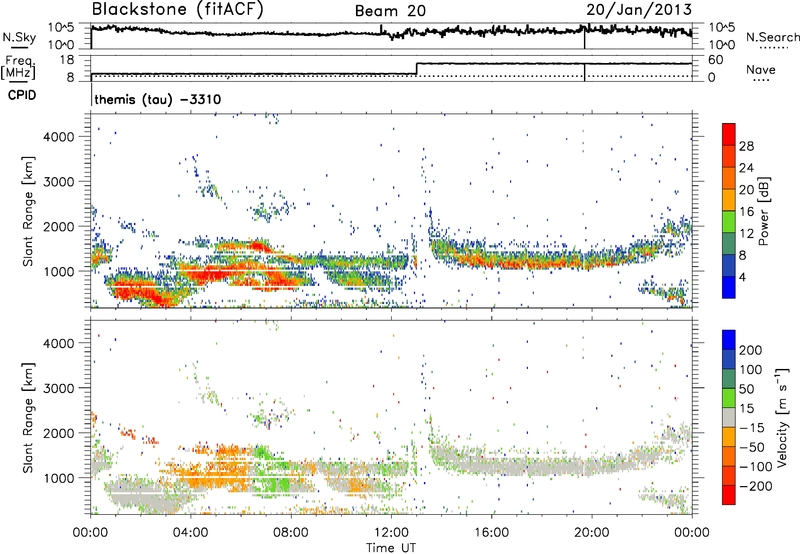Select the "60" Nave axis value
800x554 pixels.
(715, 60)
